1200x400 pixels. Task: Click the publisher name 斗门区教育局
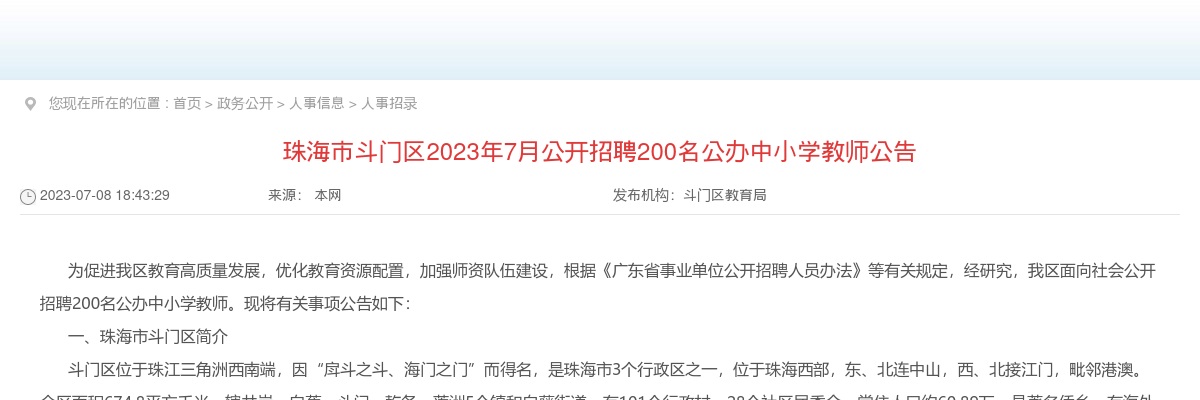point(725,195)
